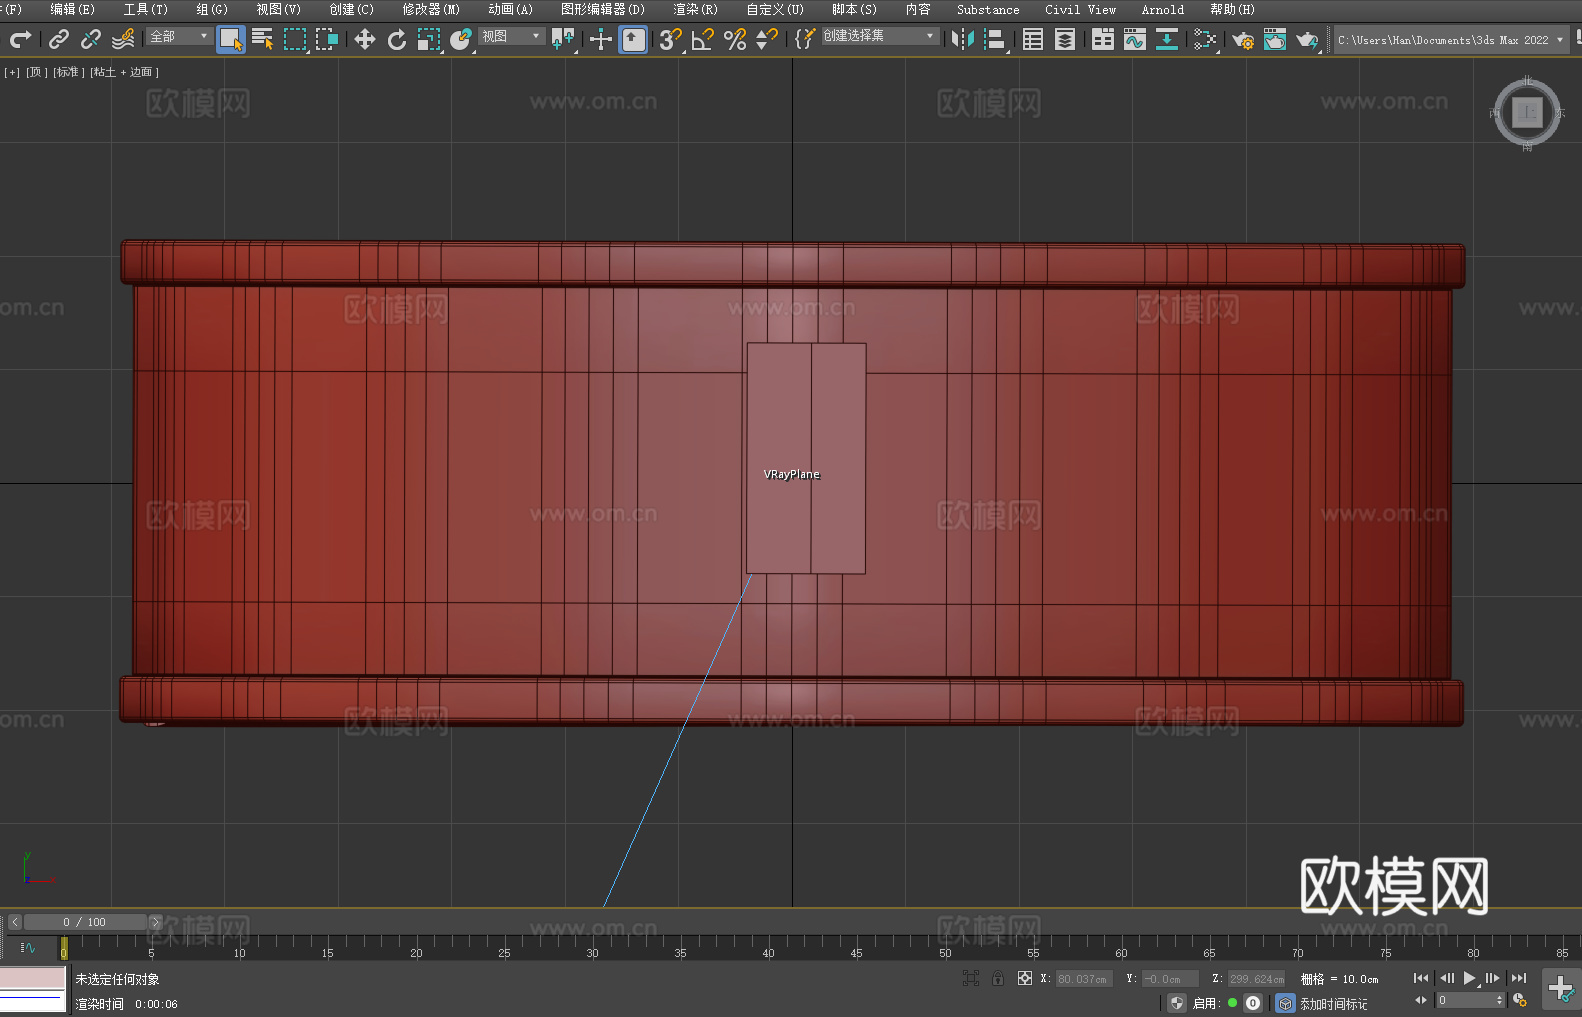Open the Arnold menu
The image size is (1582, 1017).
(x=1162, y=9)
